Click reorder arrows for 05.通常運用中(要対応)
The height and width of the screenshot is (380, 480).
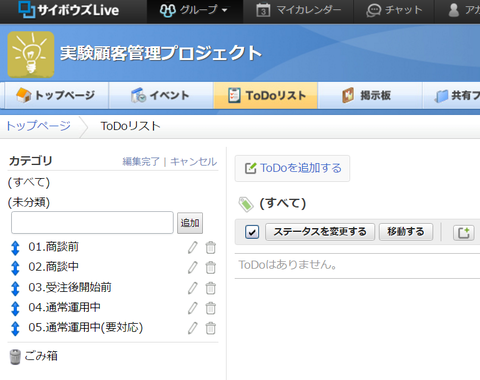(x=15, y=328)
